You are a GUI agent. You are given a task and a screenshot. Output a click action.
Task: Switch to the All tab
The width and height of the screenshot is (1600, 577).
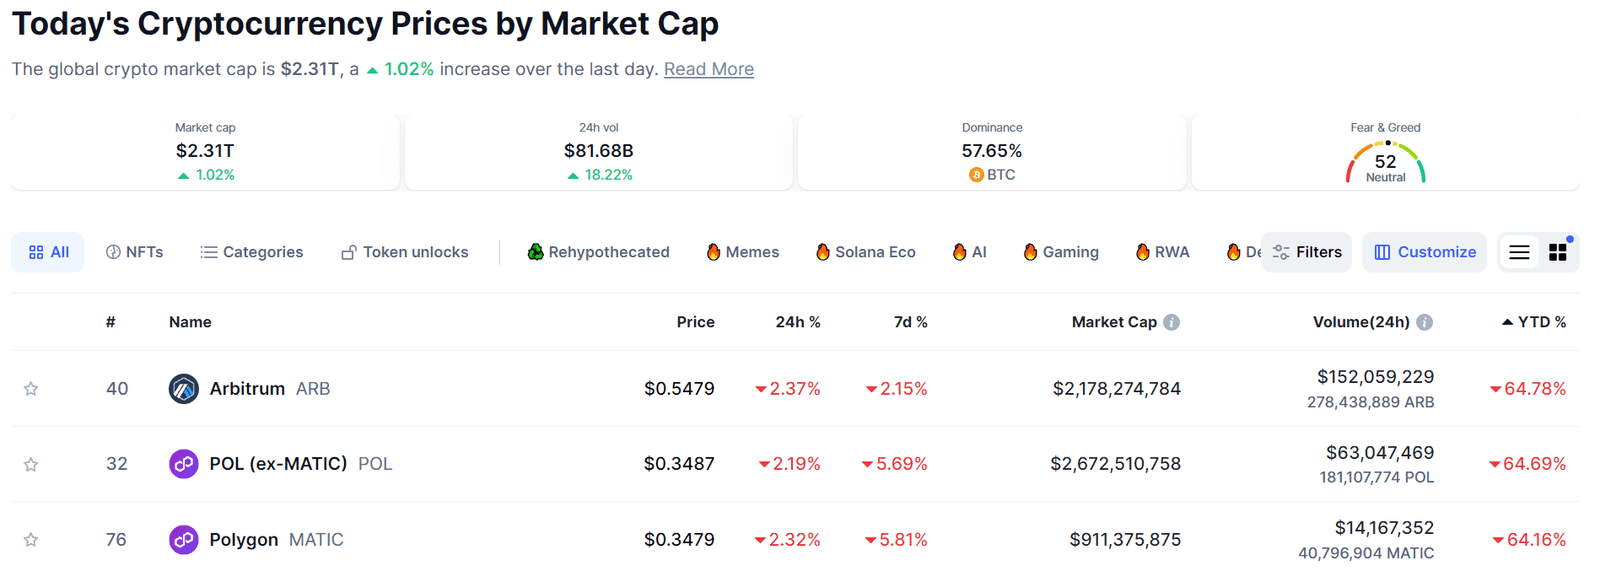point(48,252)
